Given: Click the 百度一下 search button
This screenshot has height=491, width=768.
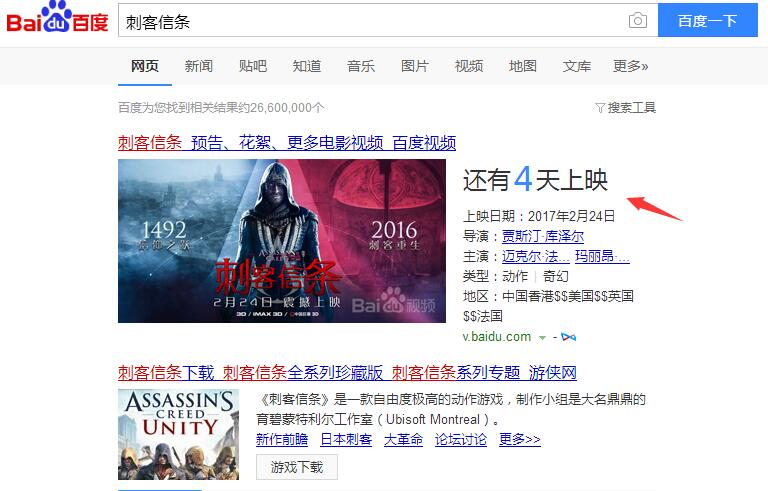Looking at the screenshot, I should (x=707, y=21).
